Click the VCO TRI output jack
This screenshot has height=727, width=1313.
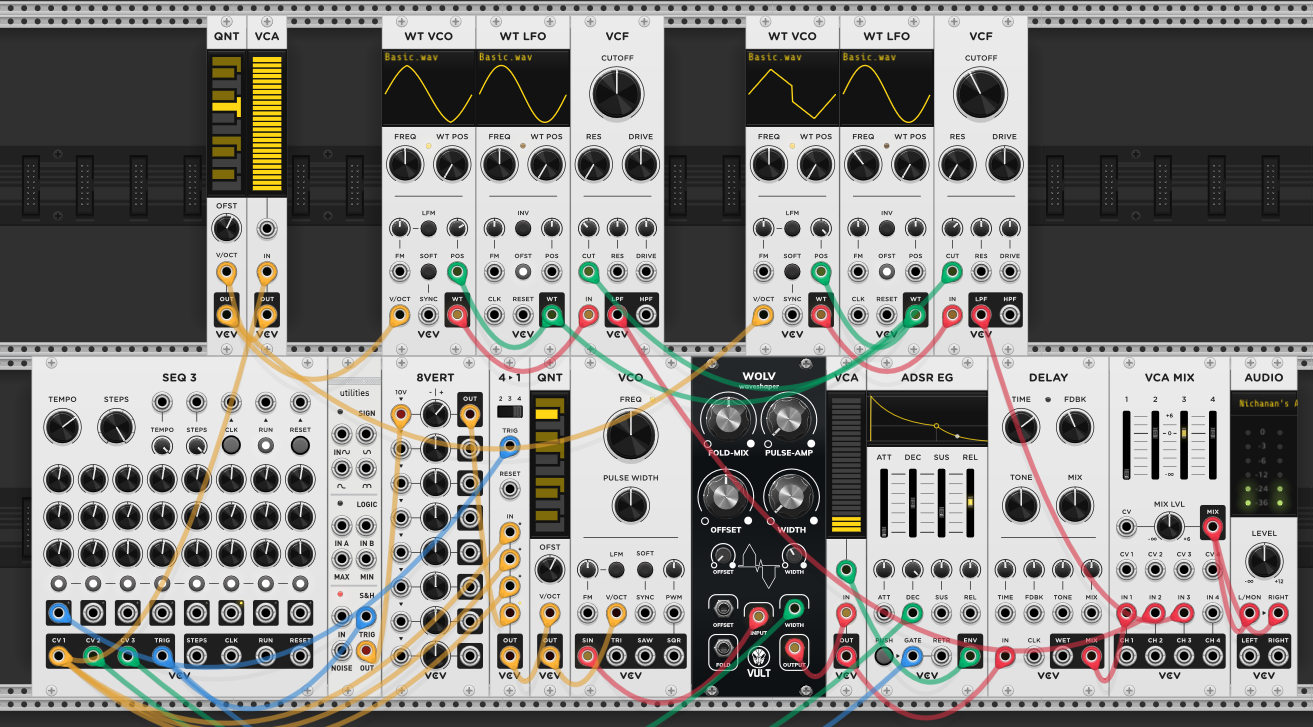pyautogui.click(x=616, y=656)
